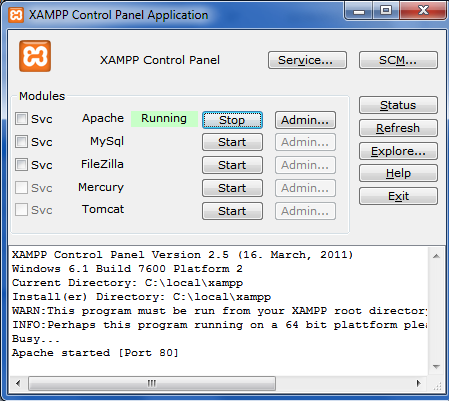The width and height of the screenshot is (449, 401).
Task: Close the XAMPP Control Panel window
Action: coord(423,11)
